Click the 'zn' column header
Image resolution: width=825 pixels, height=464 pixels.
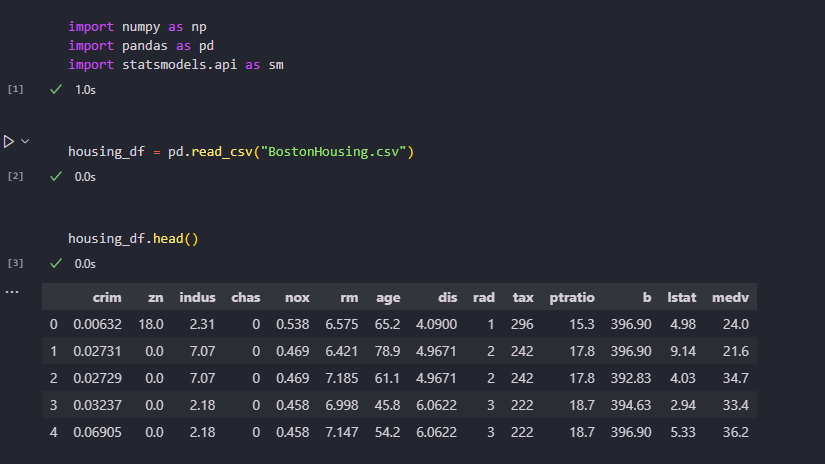tap(155, 298)
